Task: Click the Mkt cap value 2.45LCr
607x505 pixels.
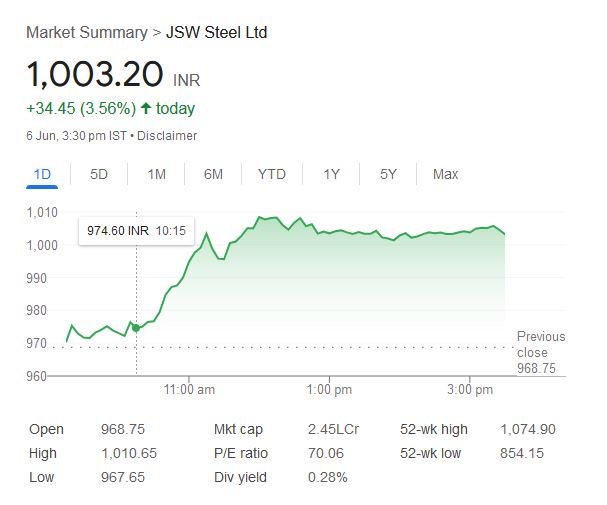Action: (x=333, y=429)
